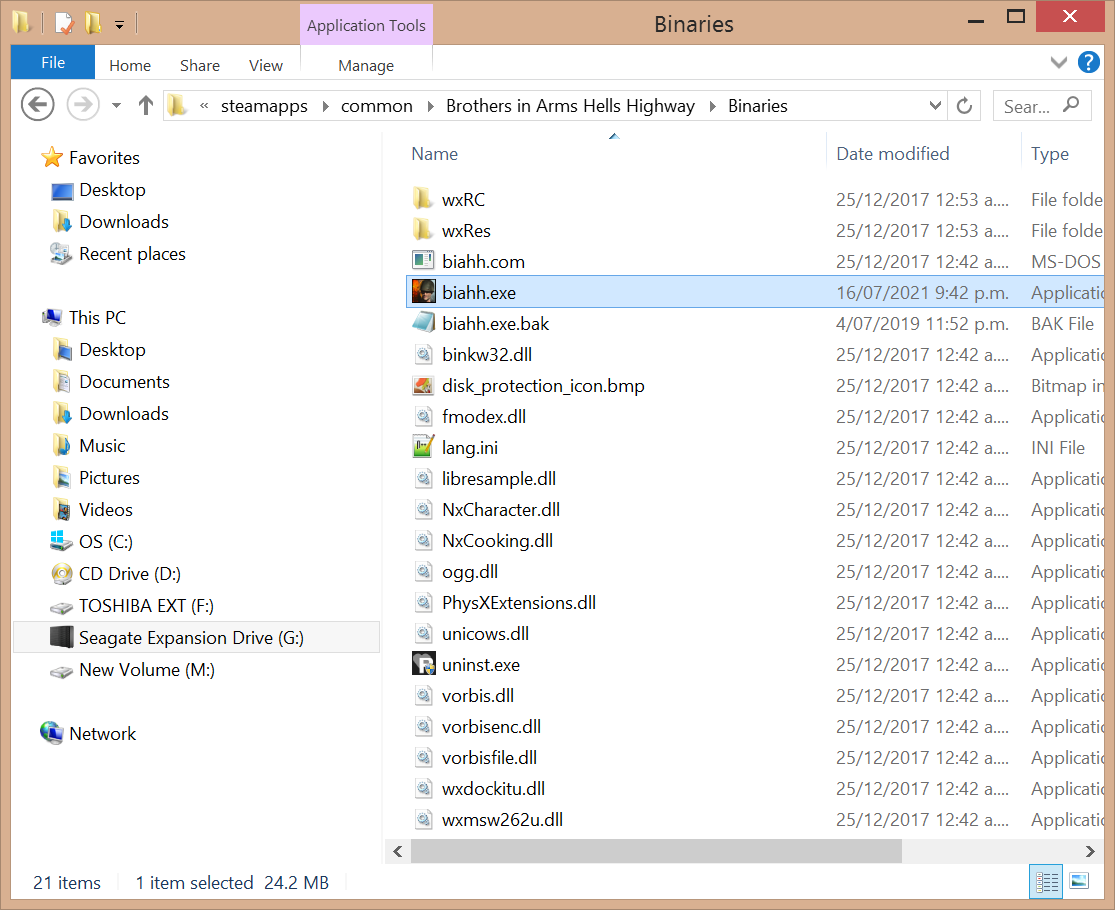Click the Back navigation arrow
Screen dimensions: 1115x910
(38, 105)
